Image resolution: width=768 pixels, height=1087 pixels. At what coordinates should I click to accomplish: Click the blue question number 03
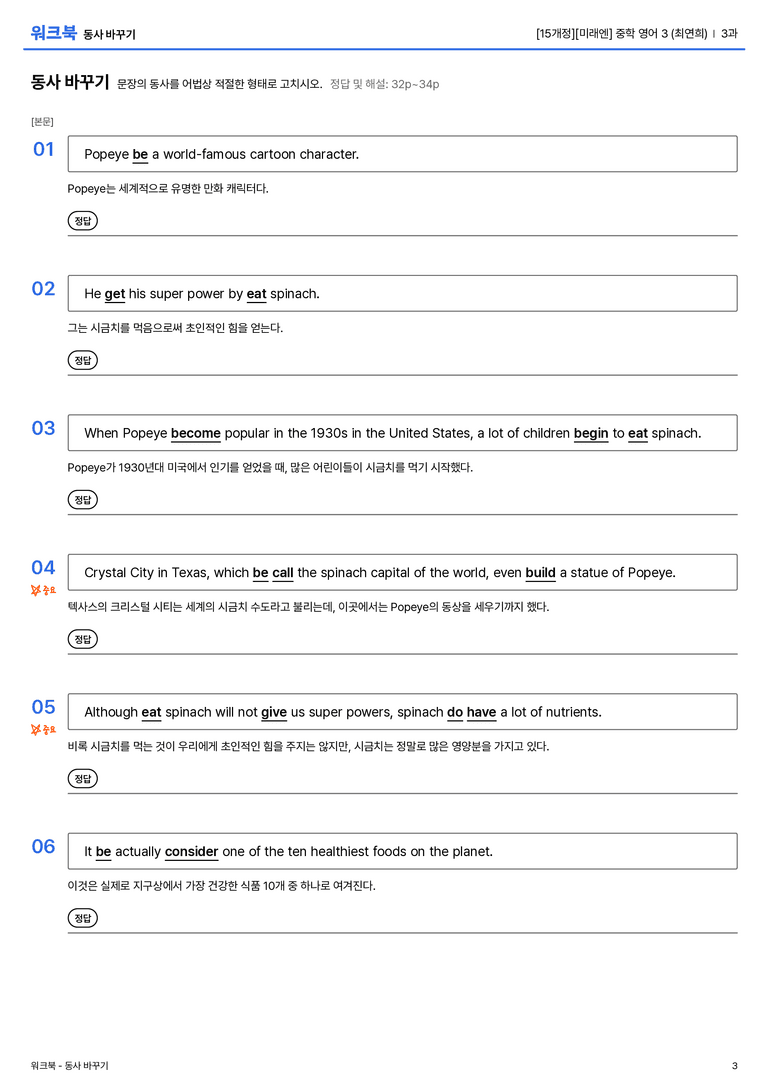[x=43, y=428]
